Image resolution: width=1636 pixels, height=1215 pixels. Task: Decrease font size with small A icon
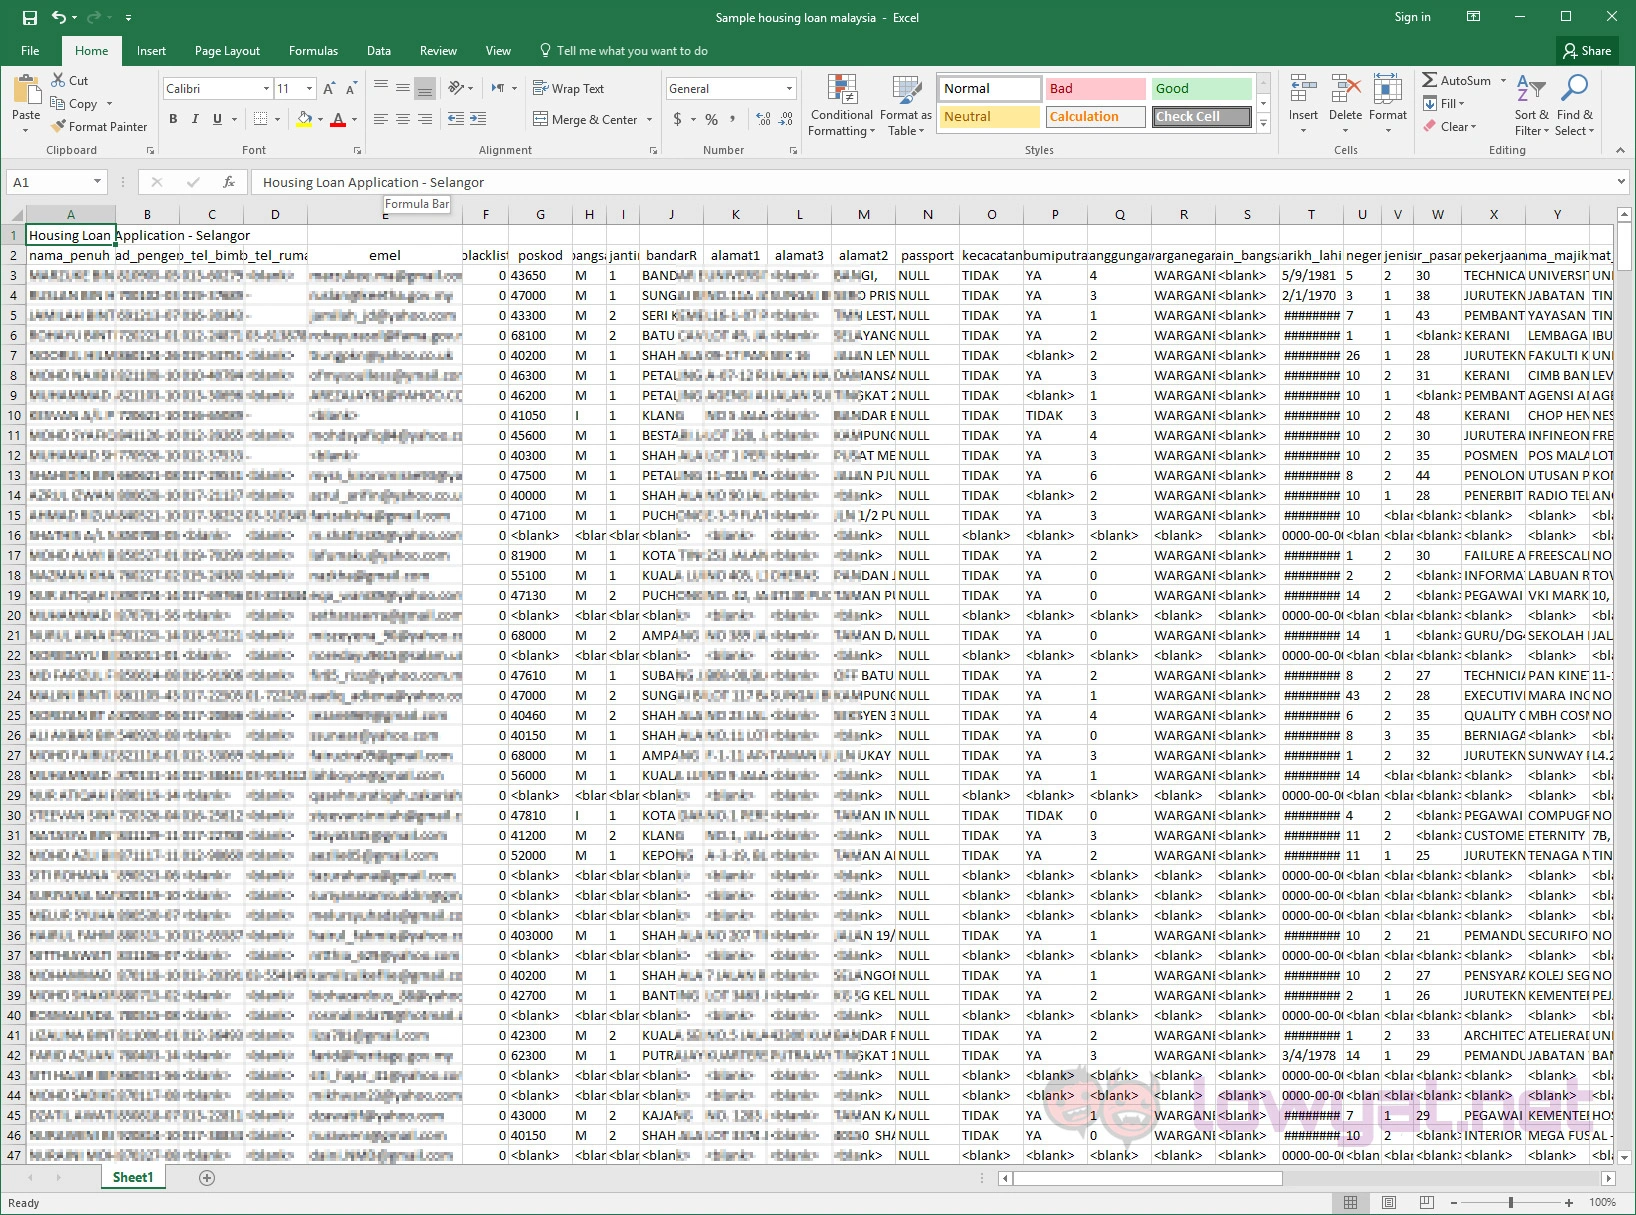[351, 89]
